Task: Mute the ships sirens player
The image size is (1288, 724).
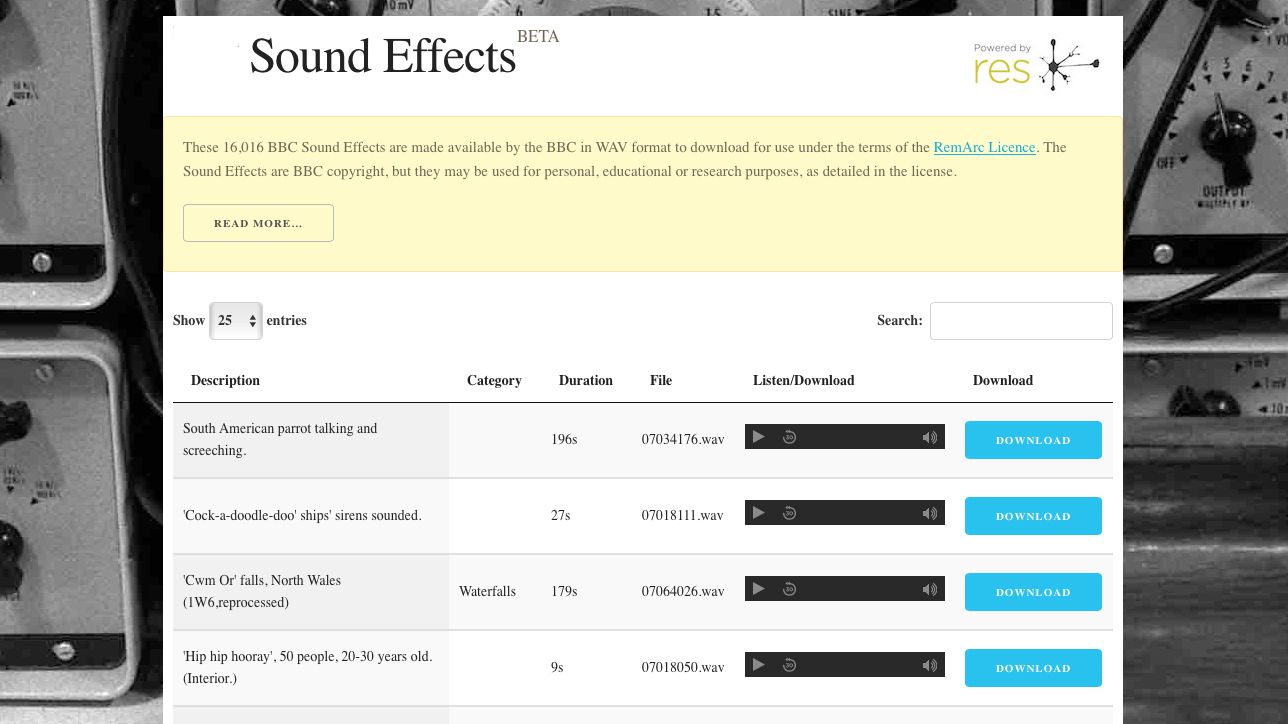Action: tap(929, 512)
